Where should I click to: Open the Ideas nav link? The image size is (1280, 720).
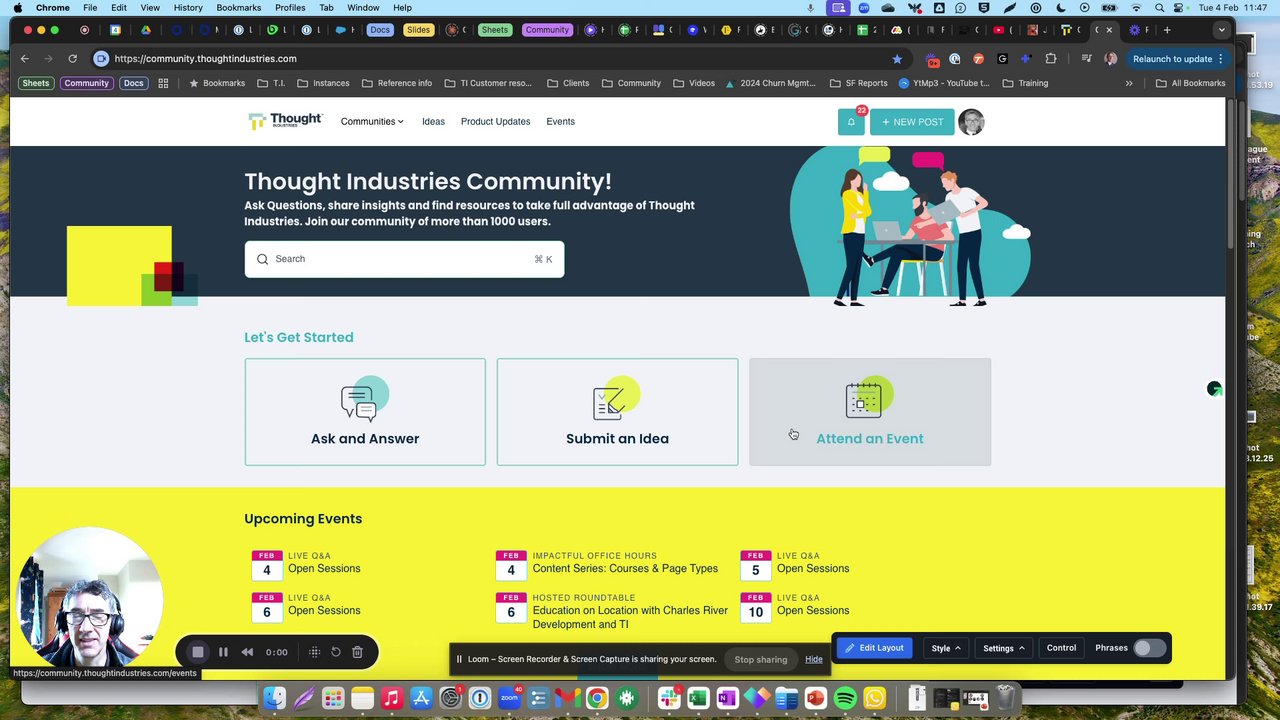(x=433, y=122)
